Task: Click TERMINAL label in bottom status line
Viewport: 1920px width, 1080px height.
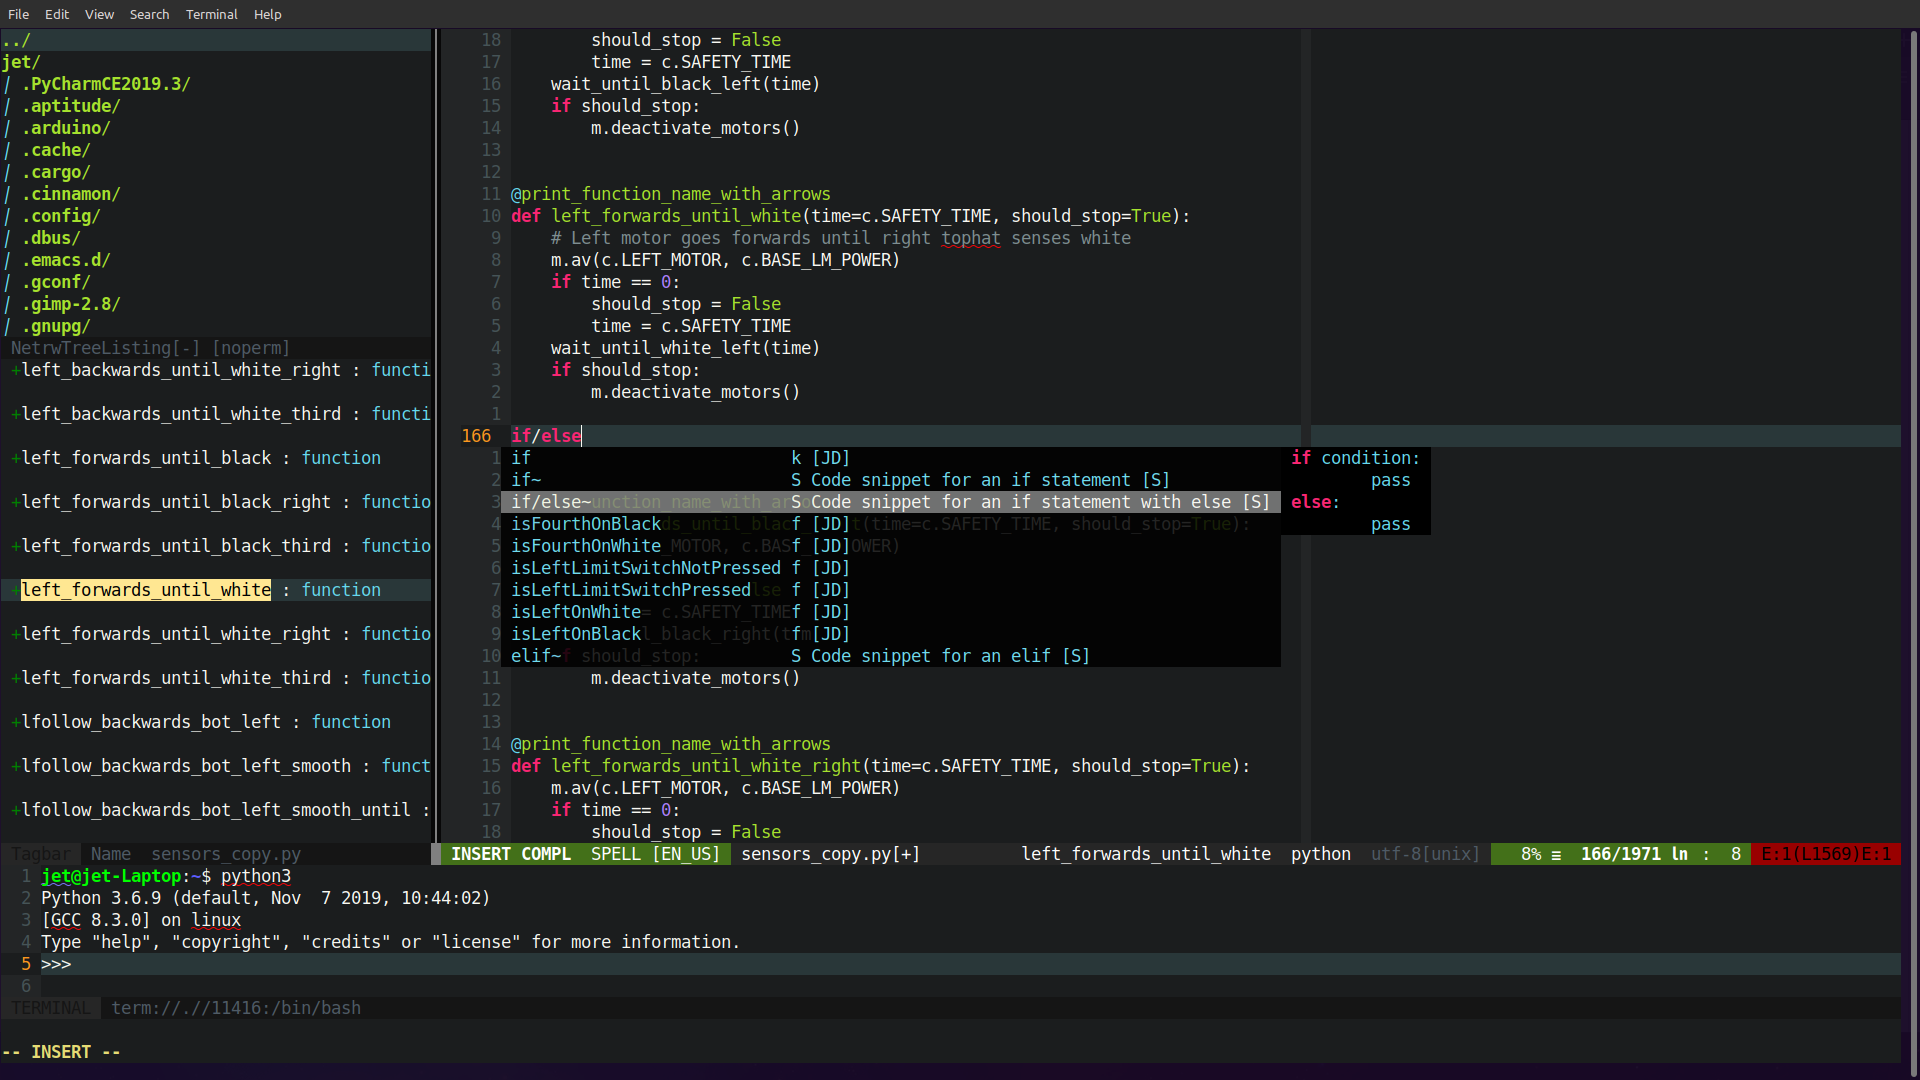Action: coord(51,1008)
